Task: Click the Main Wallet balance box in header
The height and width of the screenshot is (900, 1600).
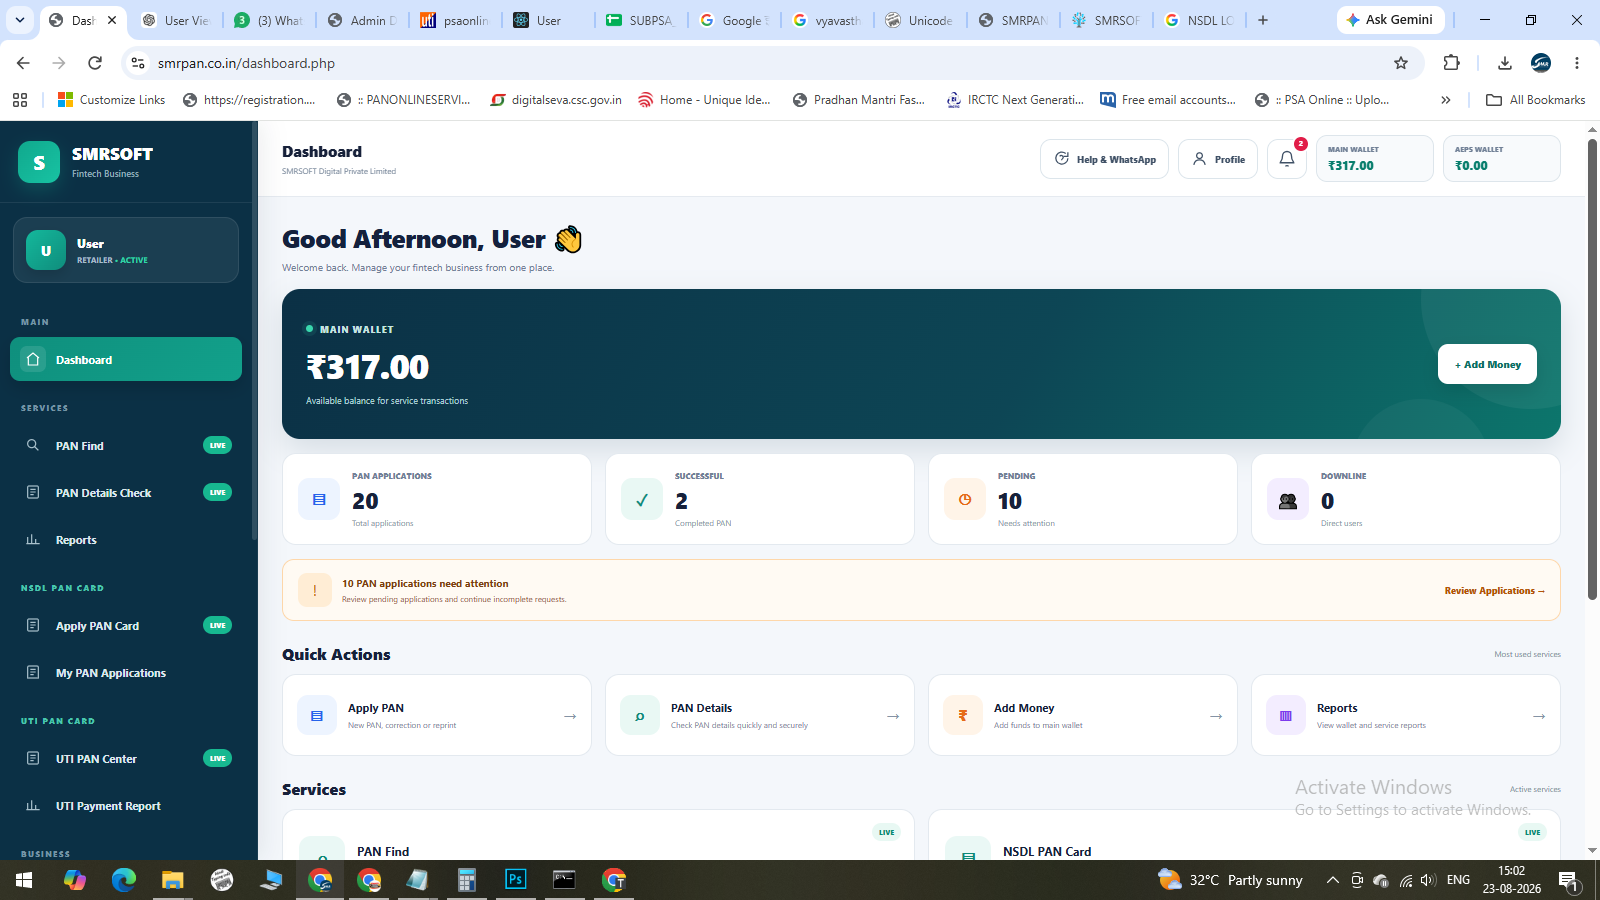Action: click(x=1374, y=159)
